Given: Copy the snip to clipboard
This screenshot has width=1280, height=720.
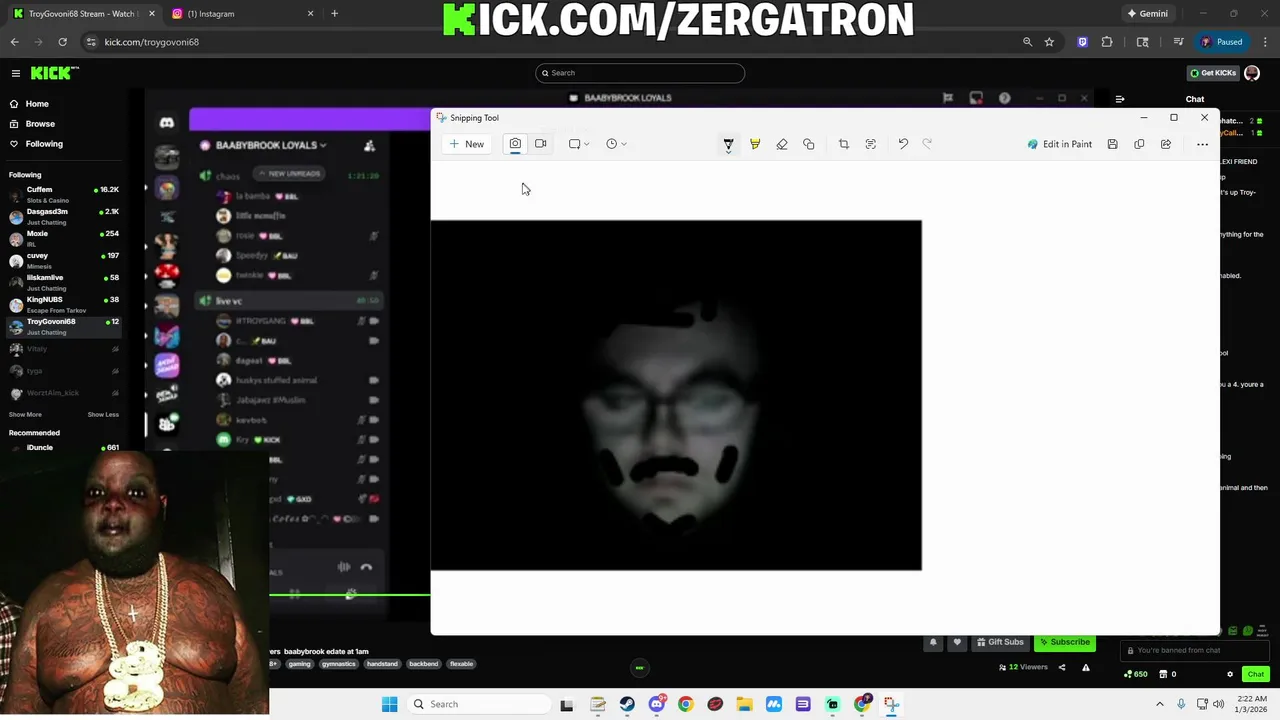Looking at the screenshot, I should 1139,144.
